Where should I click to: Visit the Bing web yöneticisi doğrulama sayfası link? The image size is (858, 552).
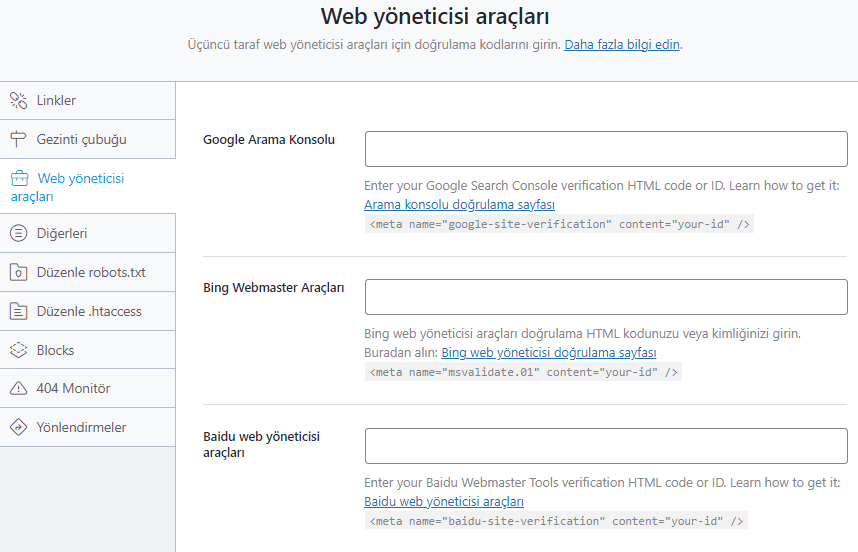tap(548, 353)
